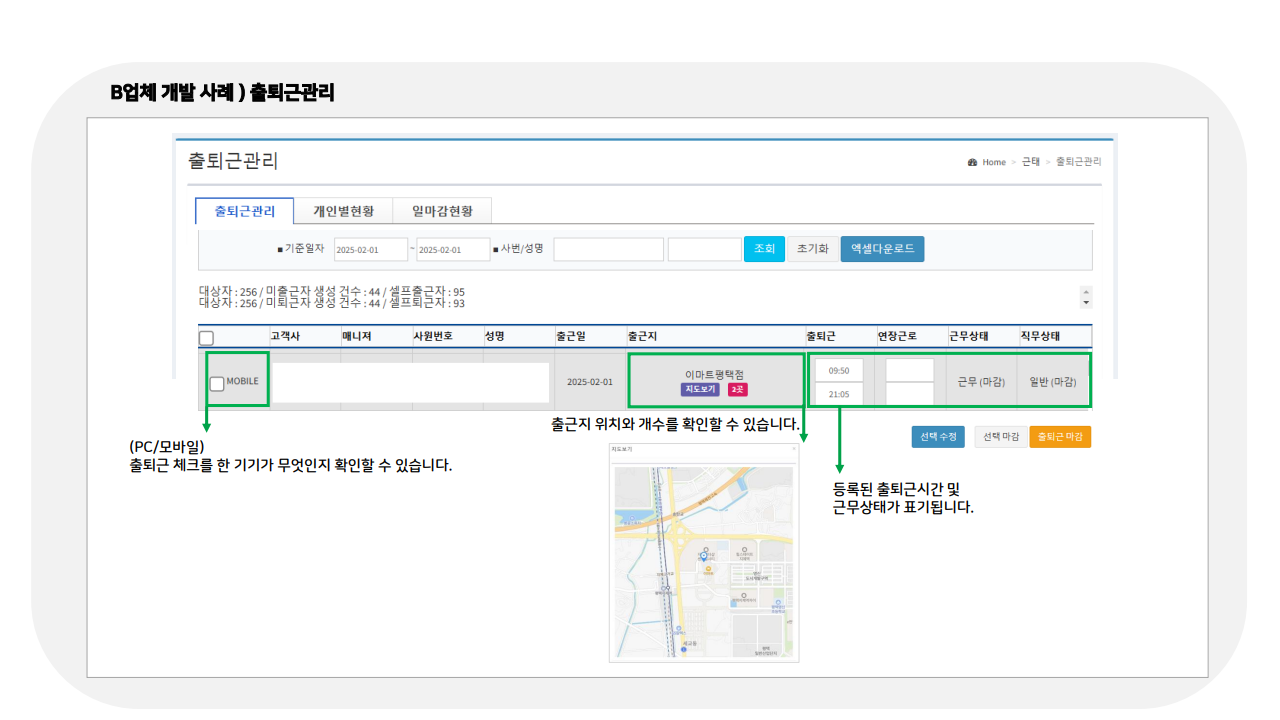
Task: Open the 지도보기 map badge in the 출근지 cell
Action: [700, 388]
